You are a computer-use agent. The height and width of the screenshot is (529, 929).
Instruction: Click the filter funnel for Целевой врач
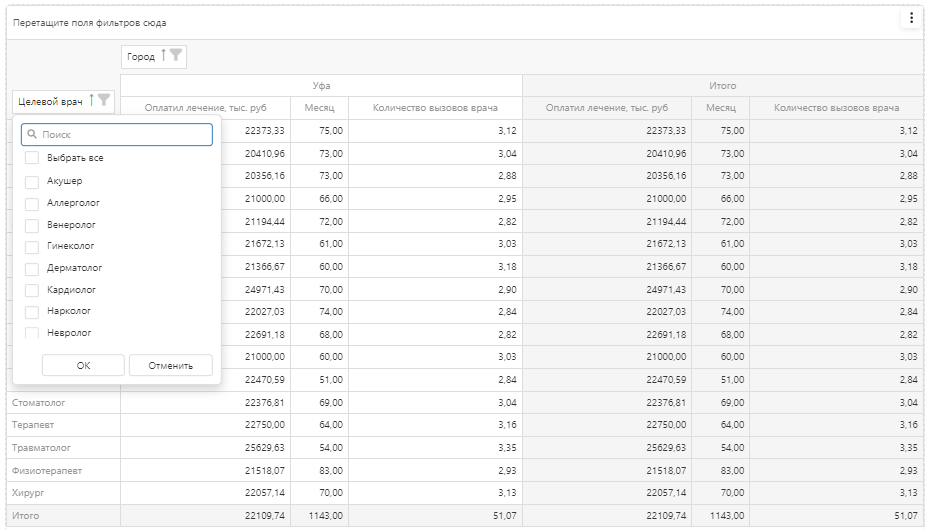pos(104,100)
